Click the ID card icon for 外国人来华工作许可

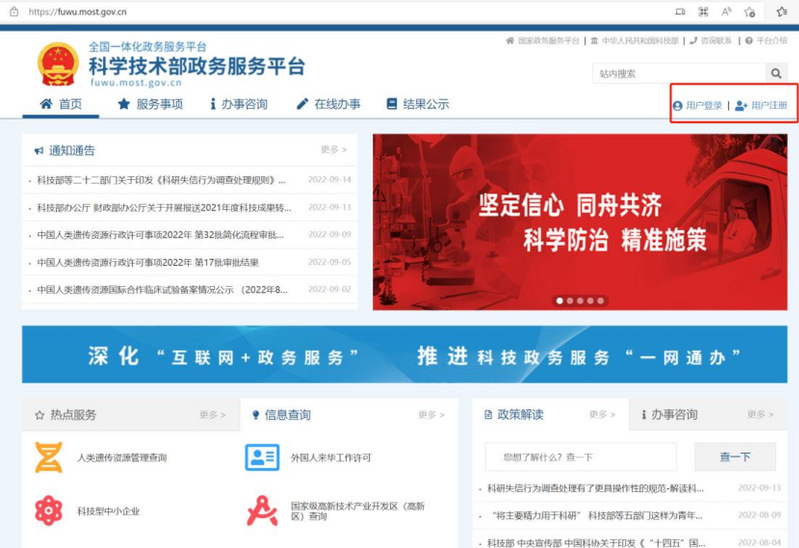point(262,457)
